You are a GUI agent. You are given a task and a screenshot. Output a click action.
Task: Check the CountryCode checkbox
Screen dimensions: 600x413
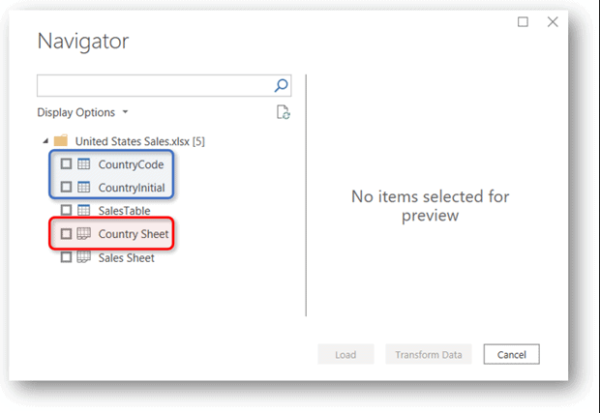66,164
